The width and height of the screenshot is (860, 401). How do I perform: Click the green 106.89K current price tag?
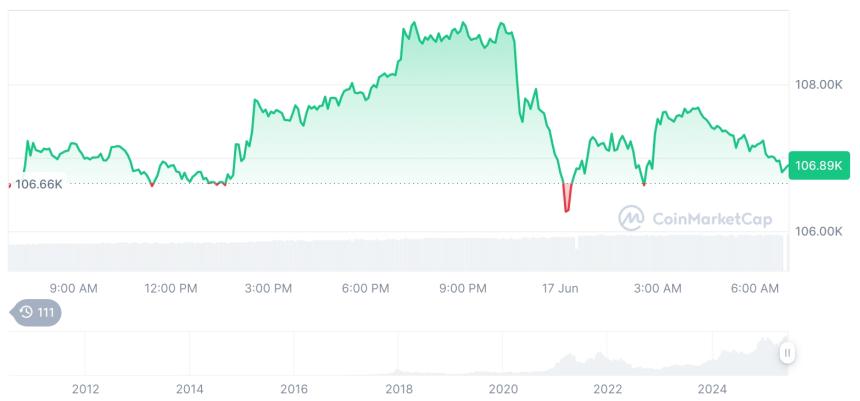pos(817,165)
